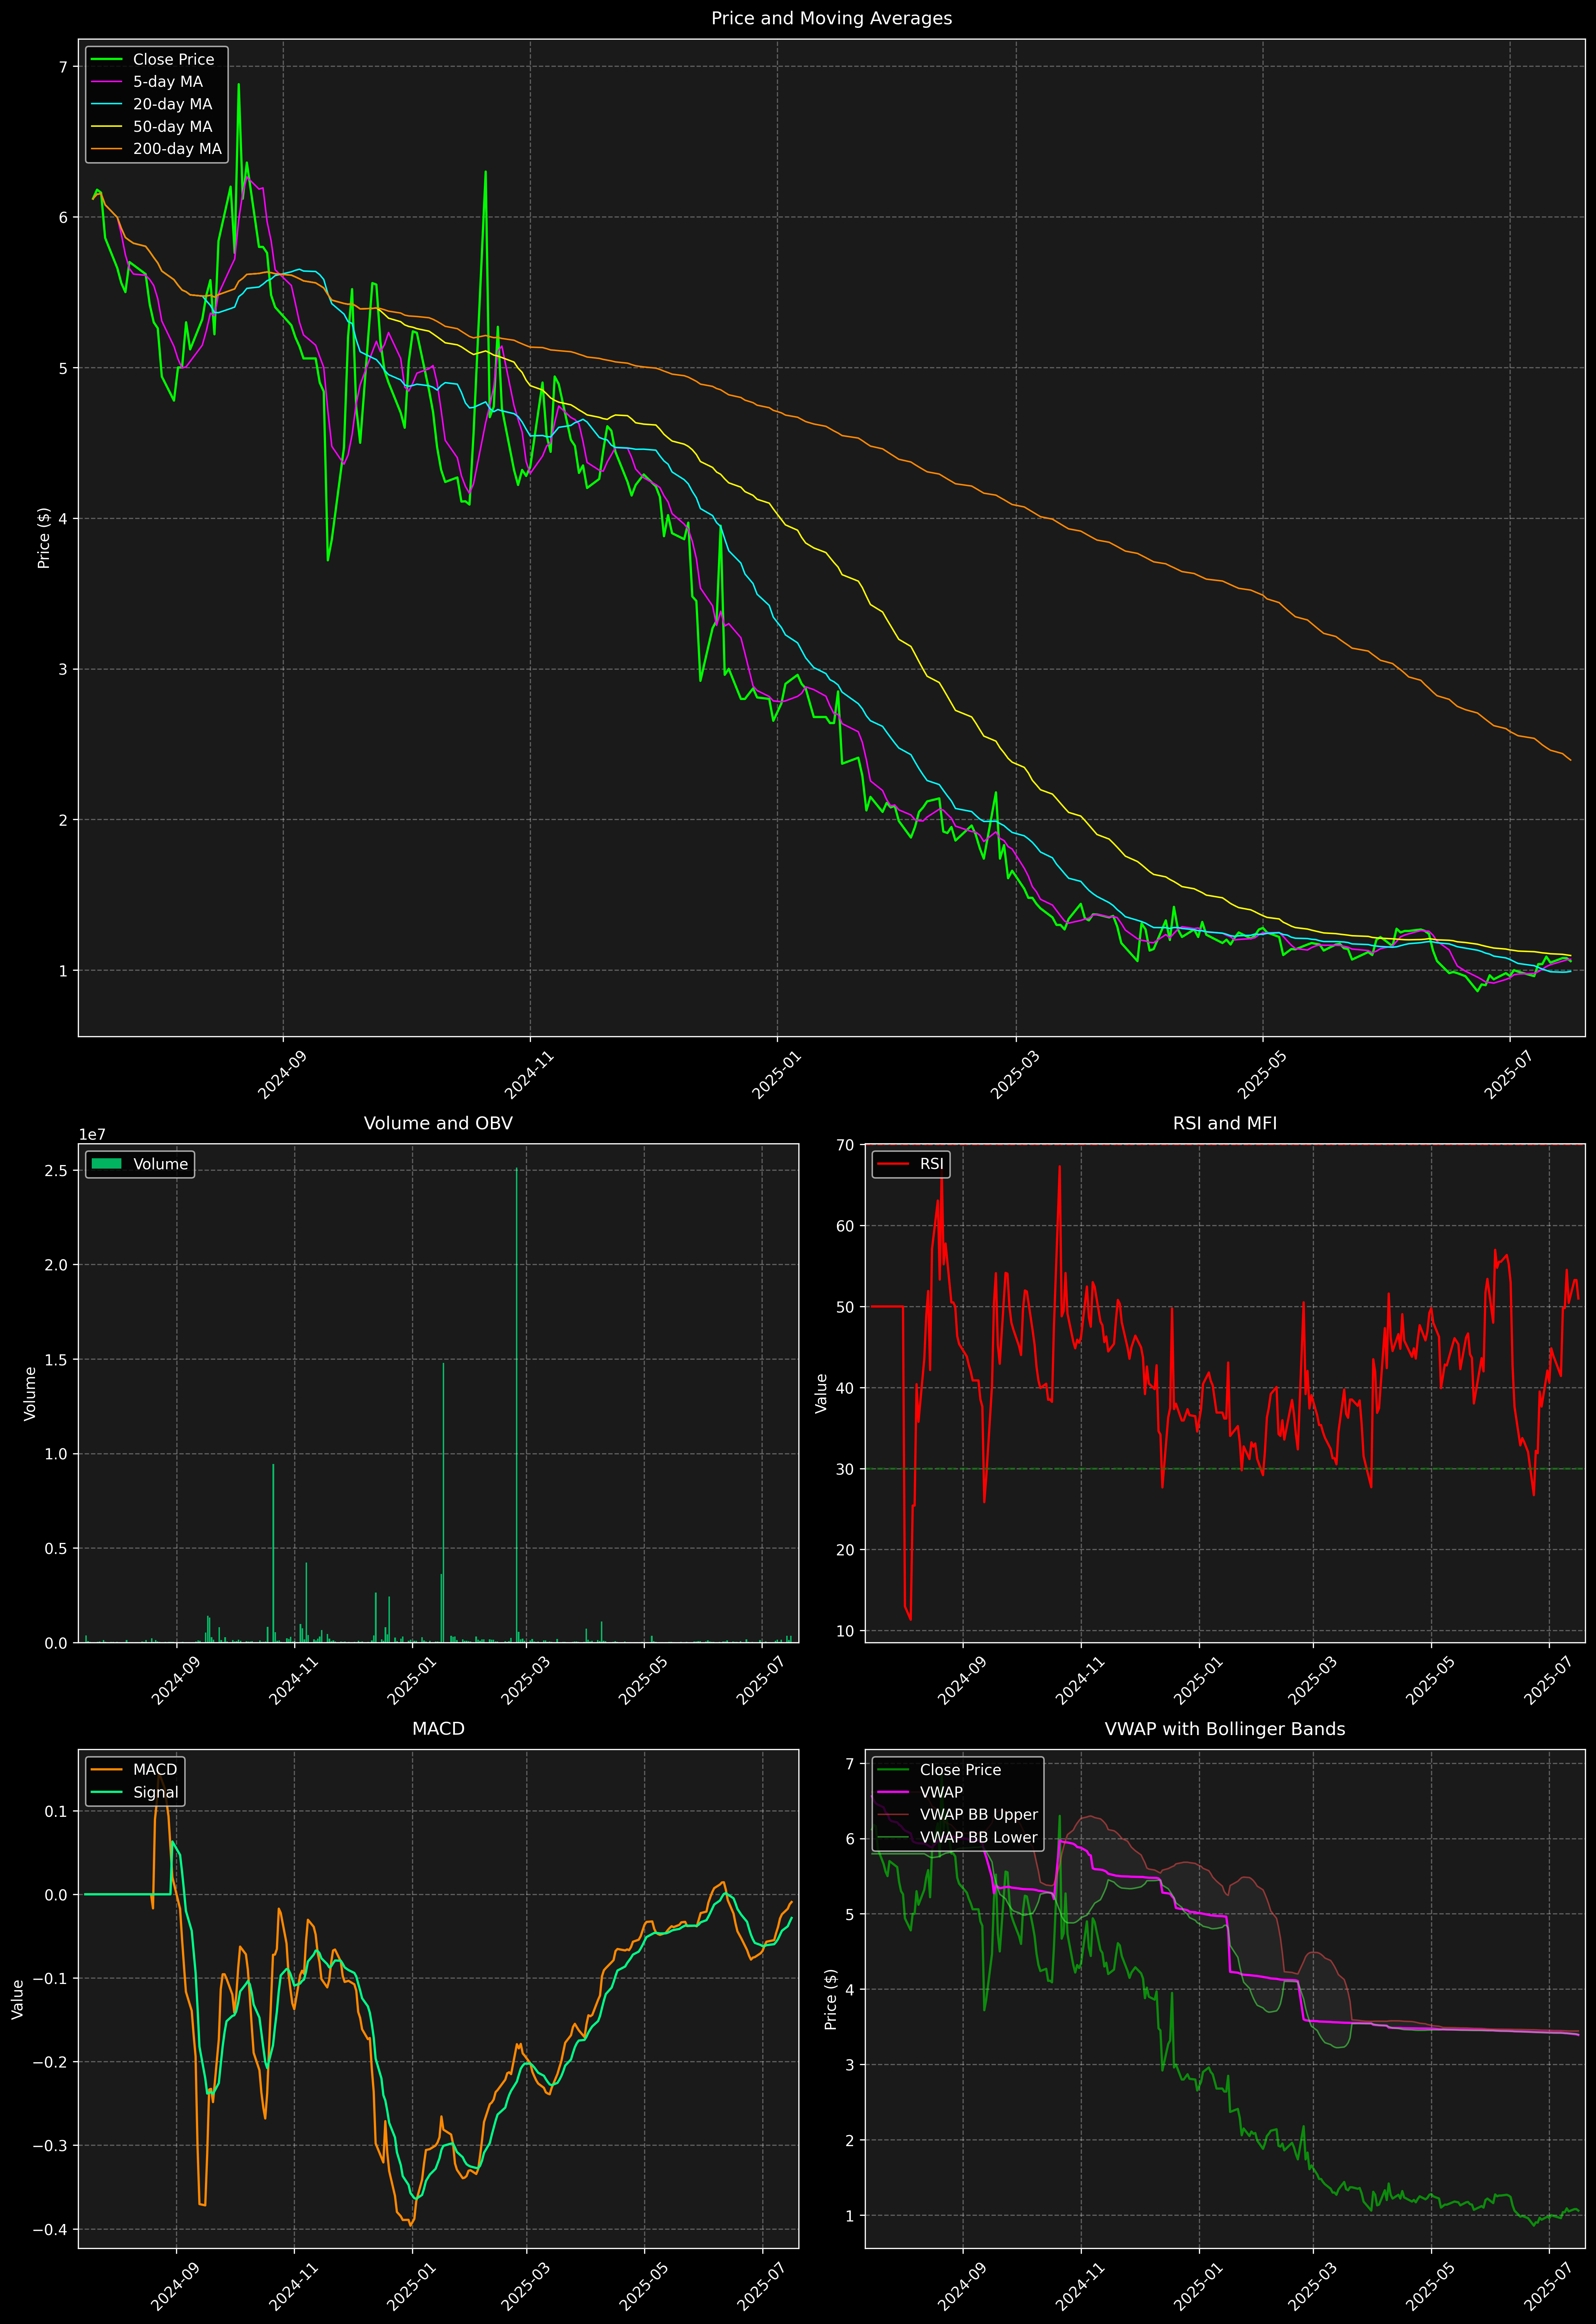Click the '70' tick on the RSI axis
This screenshot has height=2324, width=1596.
coord(846,1145)
